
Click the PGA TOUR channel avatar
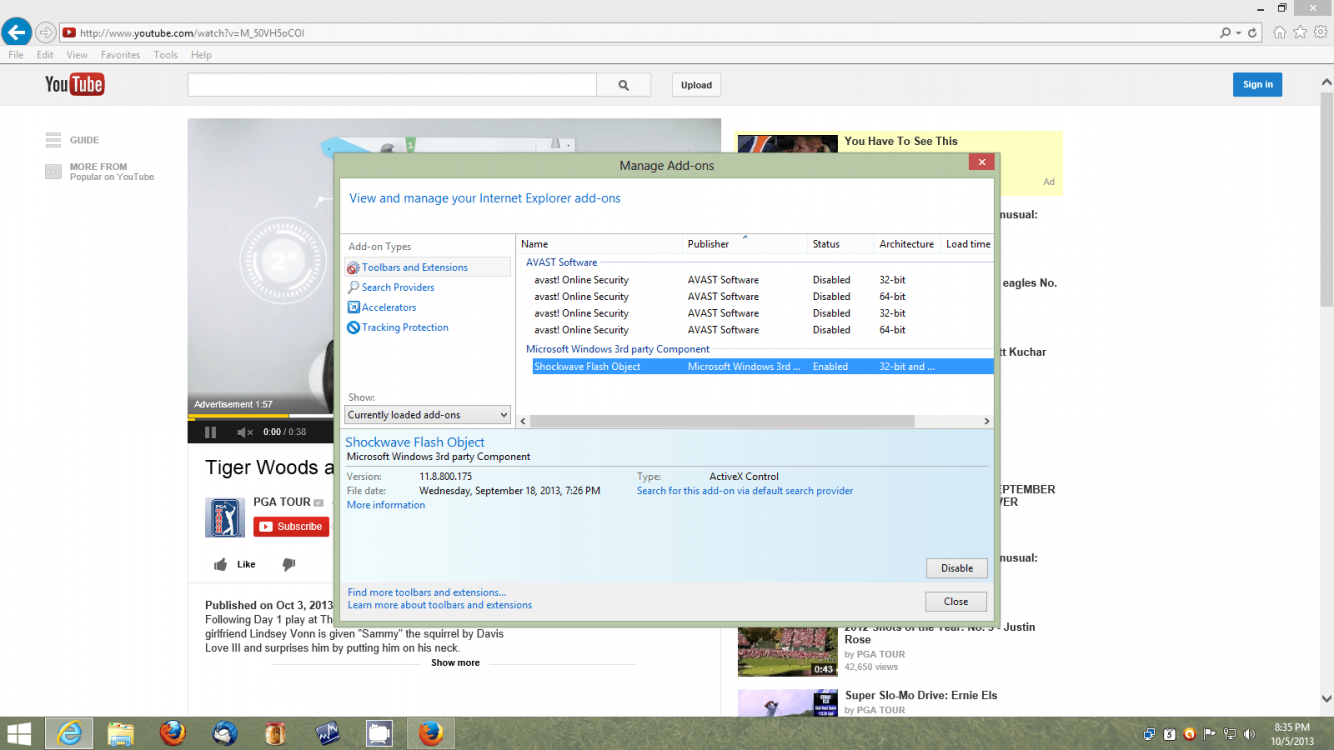(225, 518)
